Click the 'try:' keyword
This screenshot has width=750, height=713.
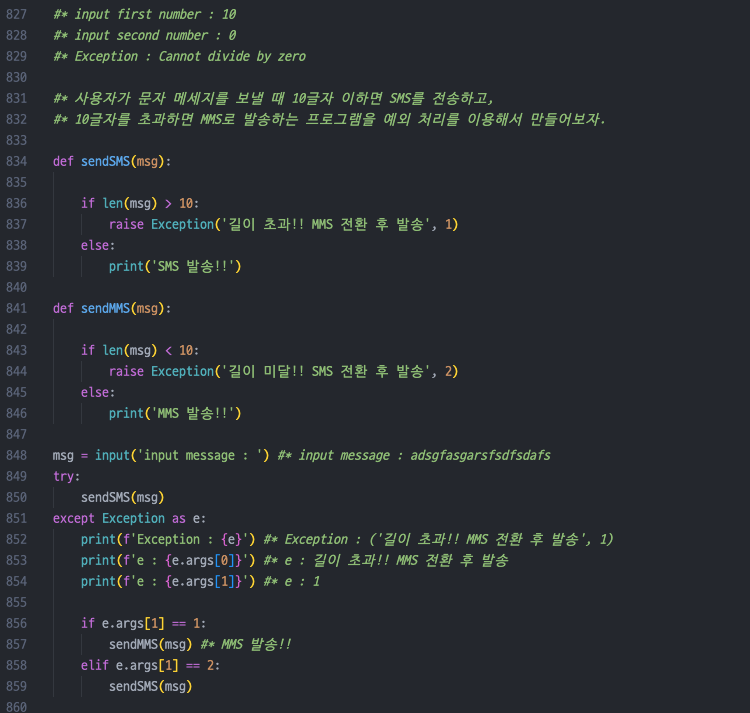click(66, 476)
